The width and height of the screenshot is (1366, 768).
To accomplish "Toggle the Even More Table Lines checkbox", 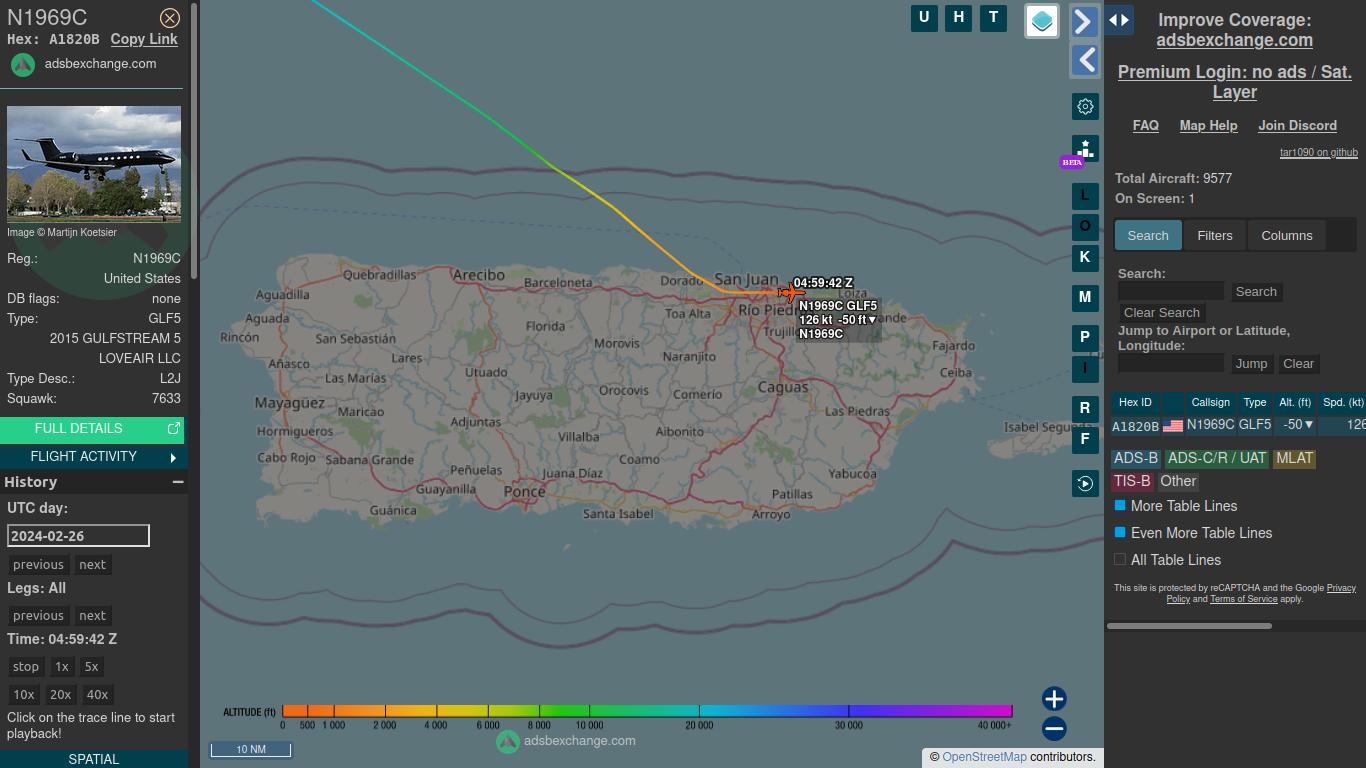I will point(1120,533).
